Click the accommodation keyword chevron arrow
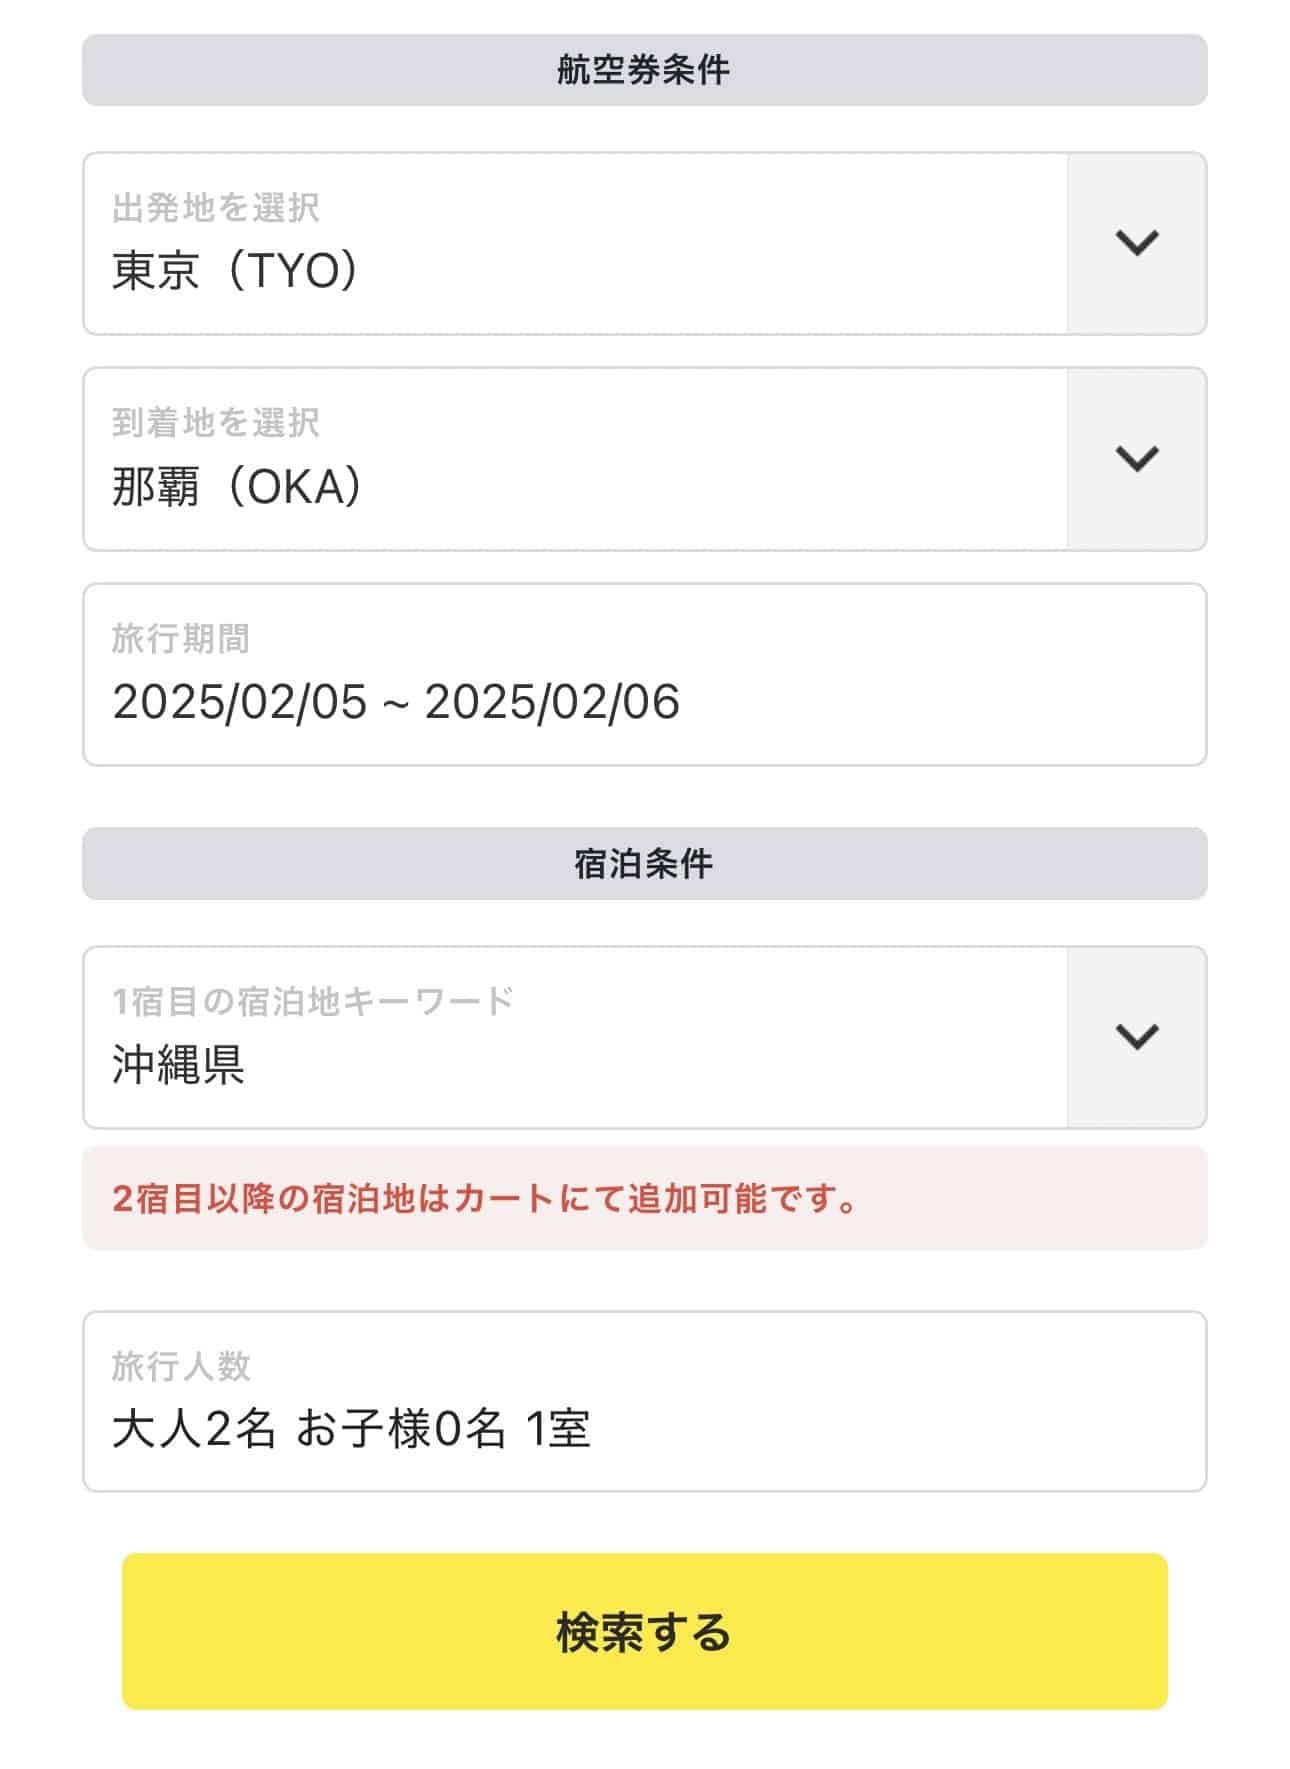 point(1136,1037)
